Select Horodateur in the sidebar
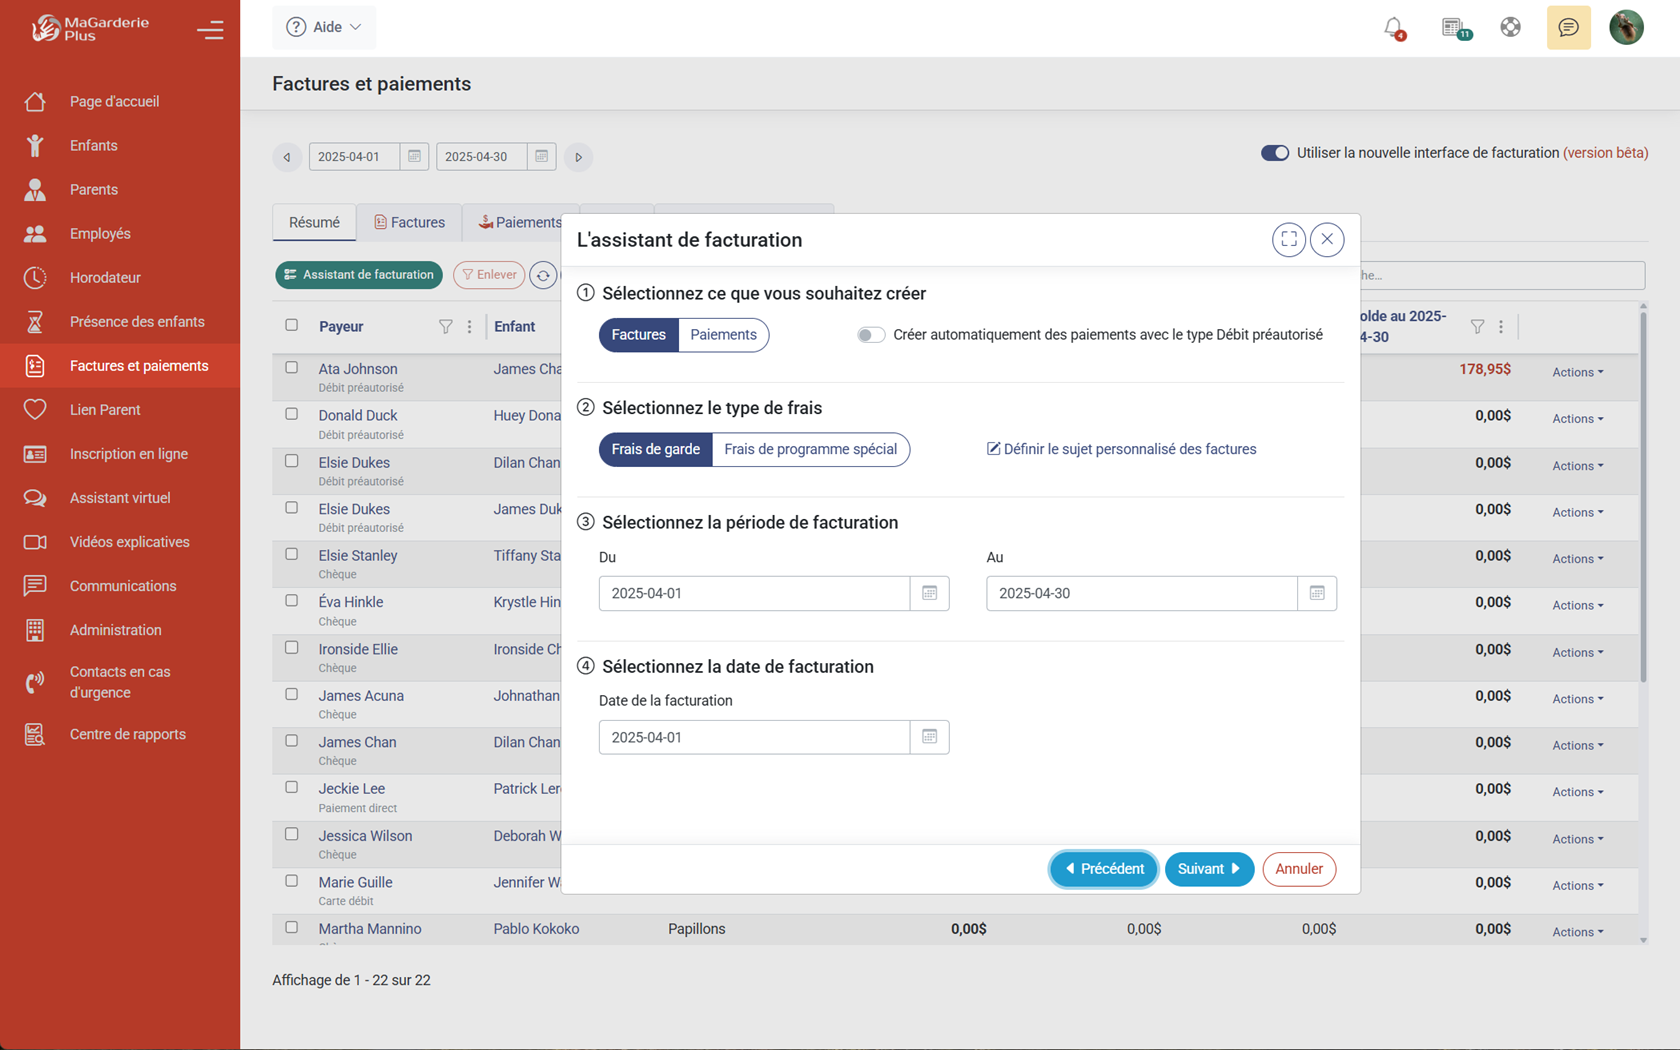The height and width of the screenshot is (1050, 1680). 103,277
